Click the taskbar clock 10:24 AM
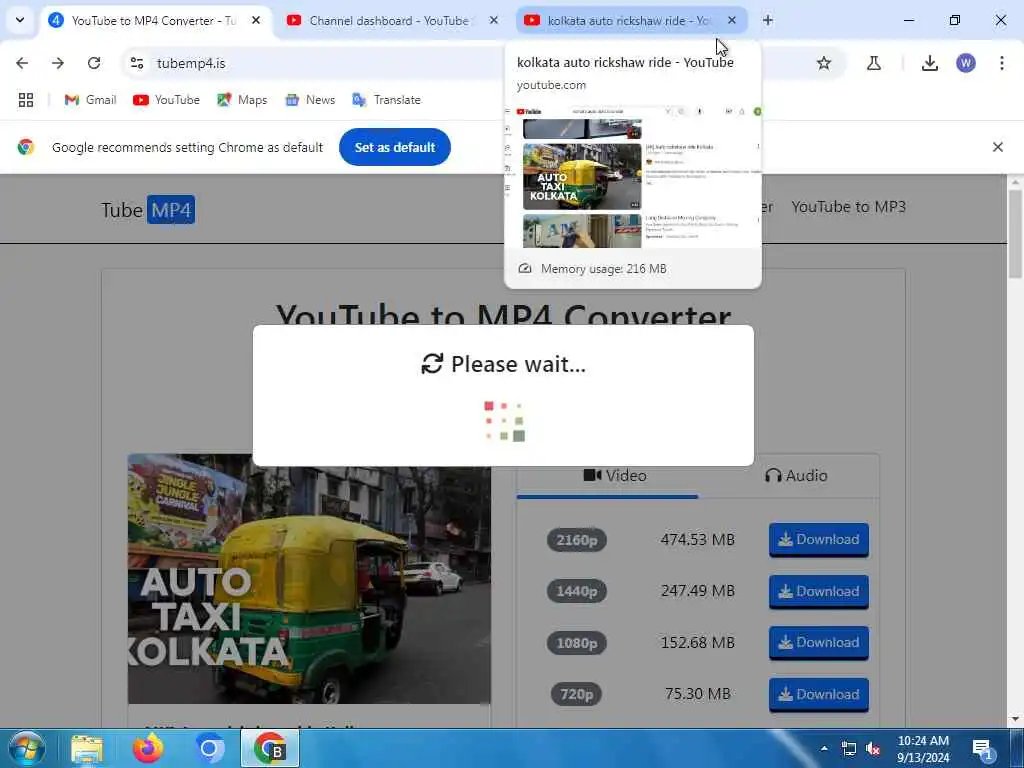This screenshot has height=768, width=1024. click(923, 741)
